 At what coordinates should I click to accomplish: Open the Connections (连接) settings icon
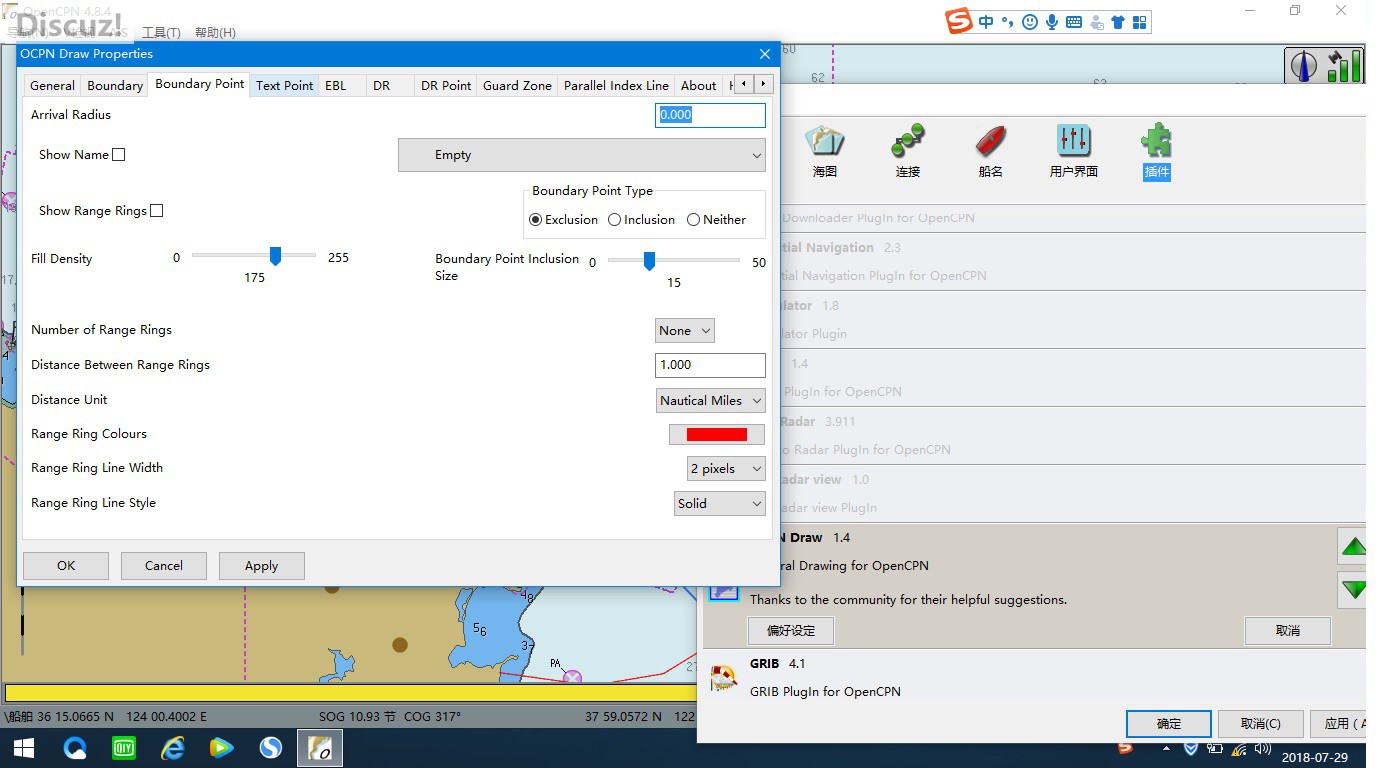point(908,142)
